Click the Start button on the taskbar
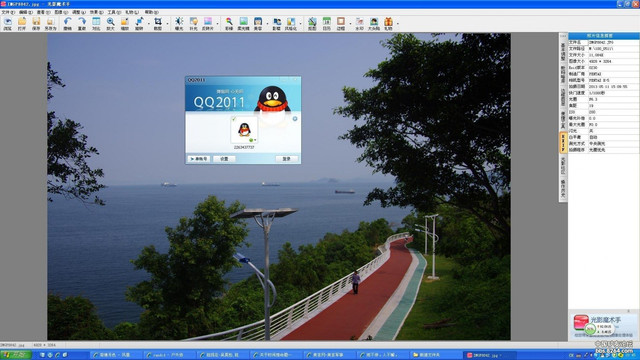Screen dimensions: 640x360 coord(16,355)
